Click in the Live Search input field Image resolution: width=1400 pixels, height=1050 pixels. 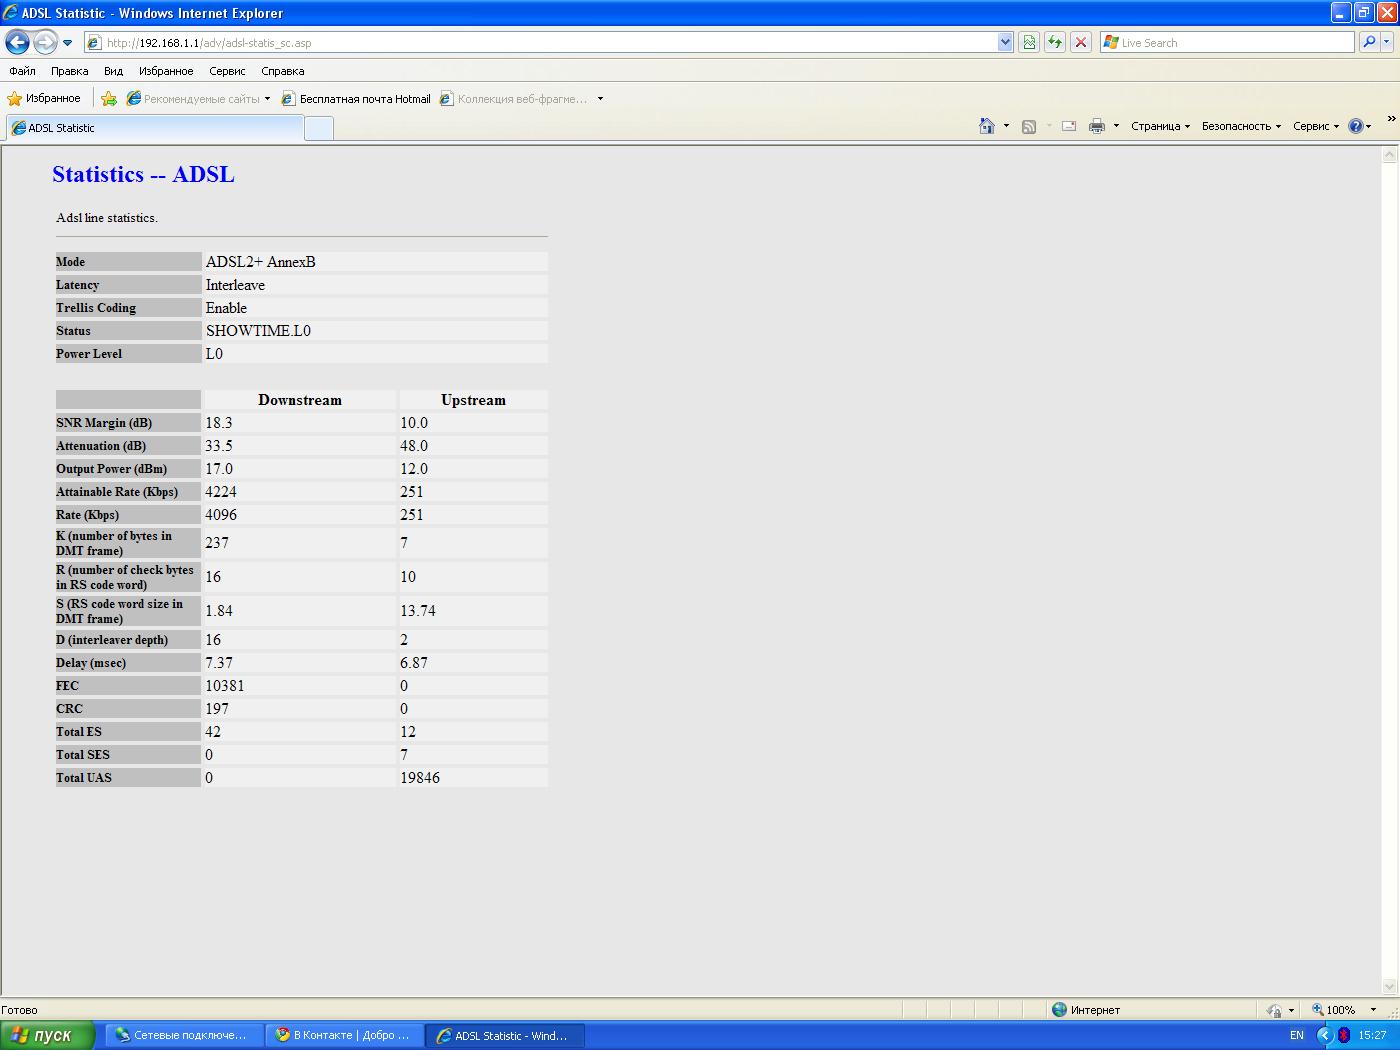pos(1235,43)
